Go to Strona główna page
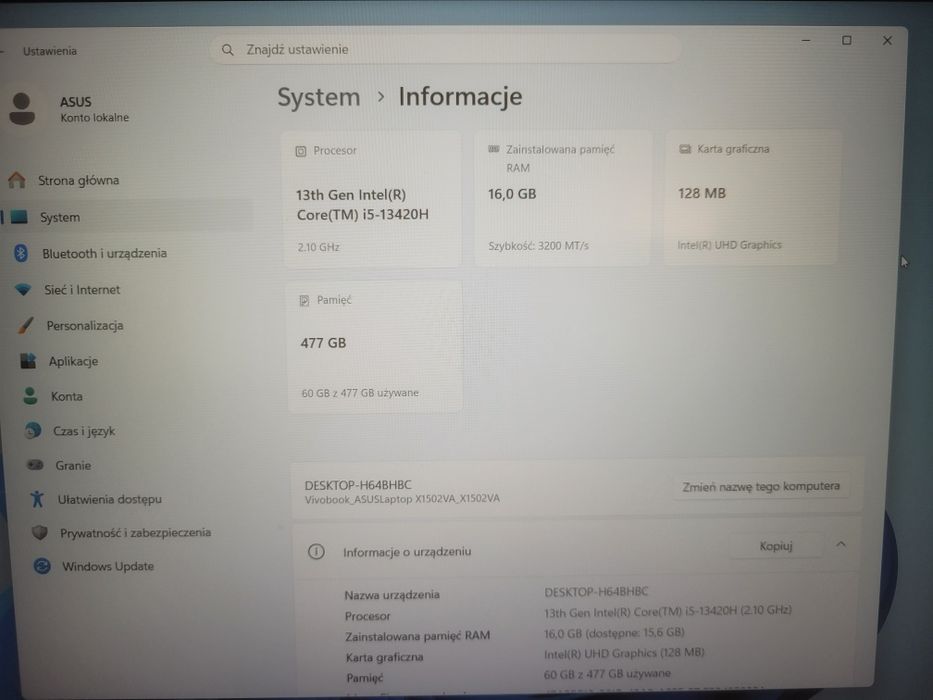Image resolution: width=933 pixels, height=700 pixels. [79, 180]
